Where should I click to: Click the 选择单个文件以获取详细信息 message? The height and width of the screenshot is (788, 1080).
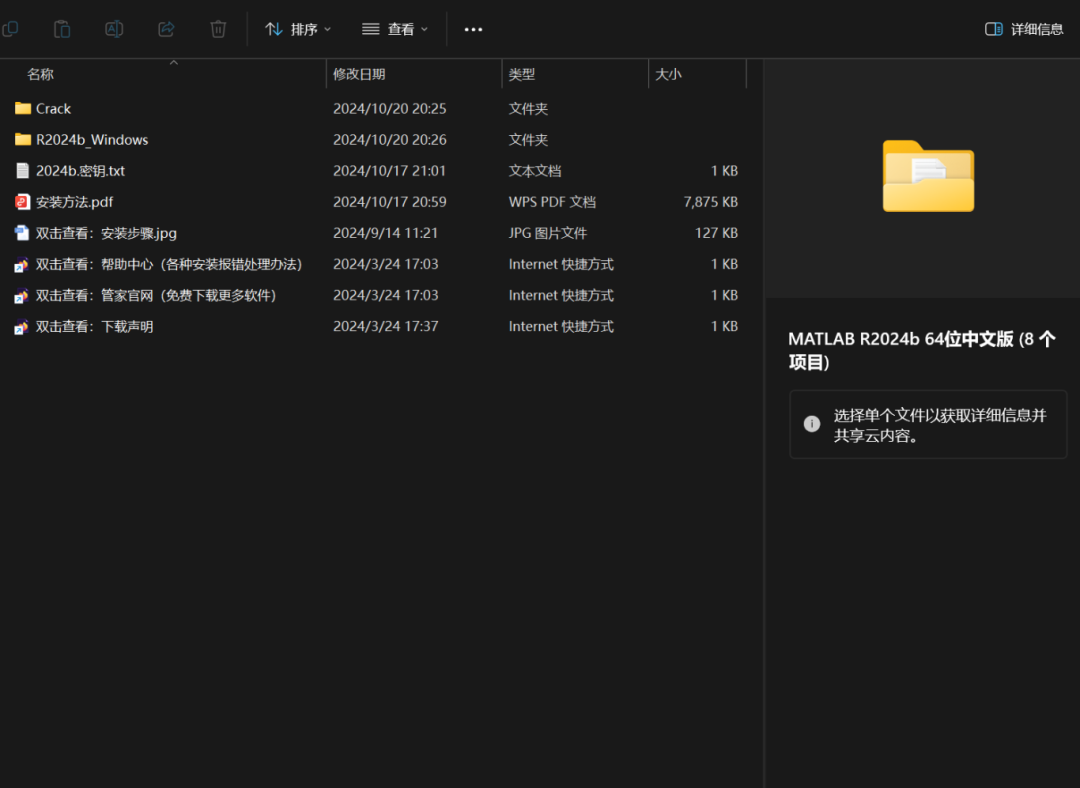[x=940, y=425]
